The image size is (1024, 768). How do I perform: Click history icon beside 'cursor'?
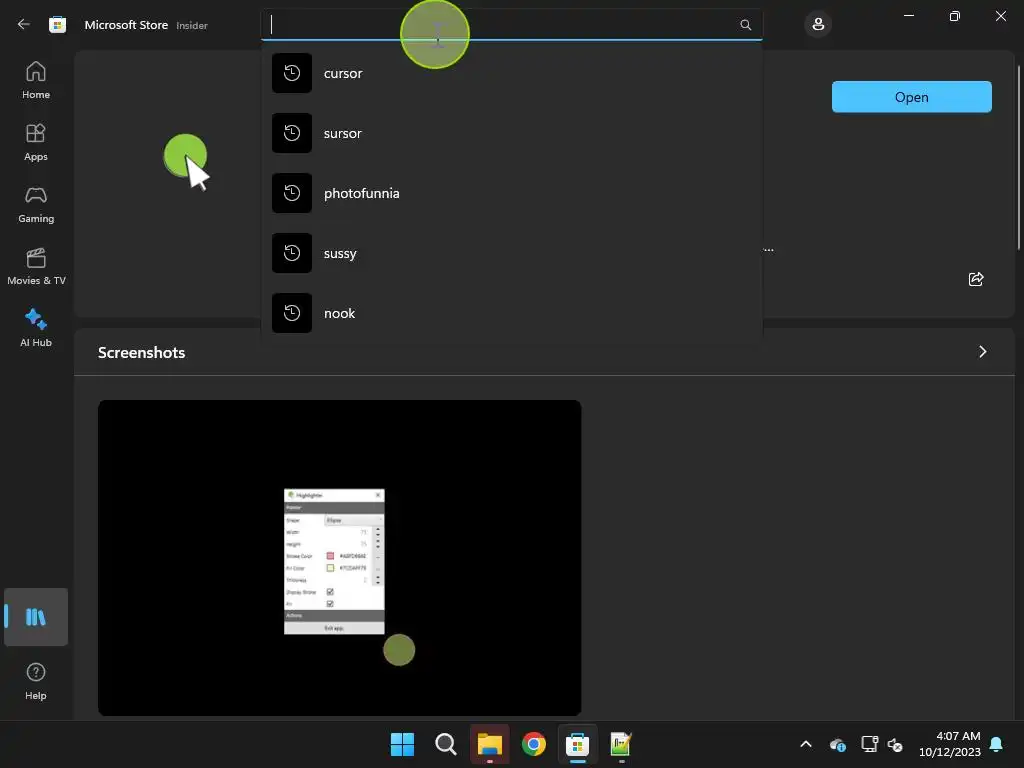click(292, 73)
